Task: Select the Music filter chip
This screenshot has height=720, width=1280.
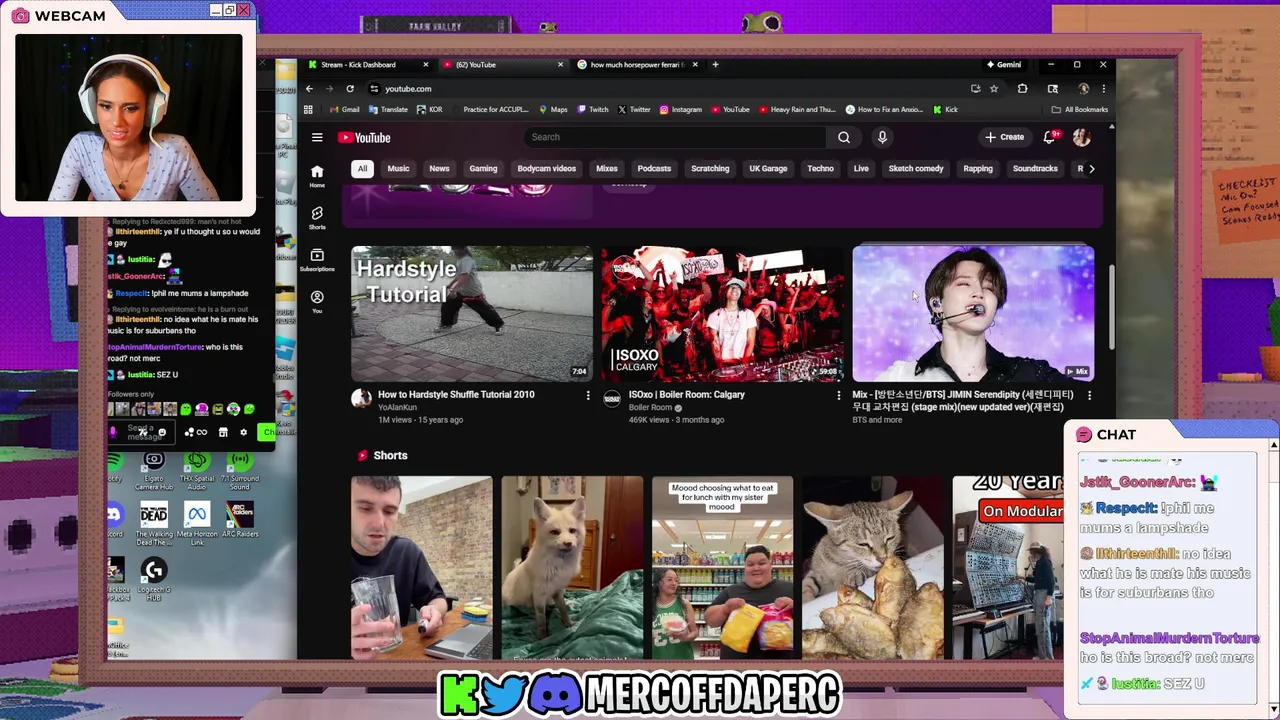Action: [398, 168]
